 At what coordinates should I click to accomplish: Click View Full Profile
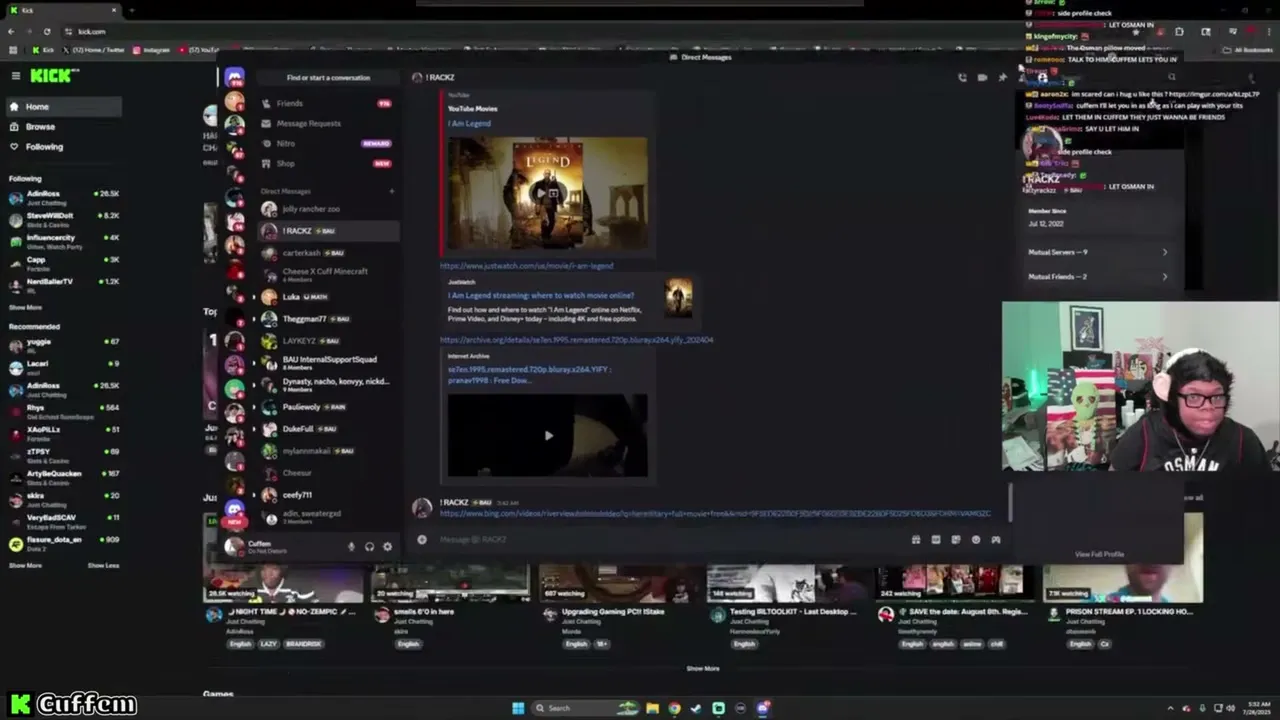tap(1099, 554)
